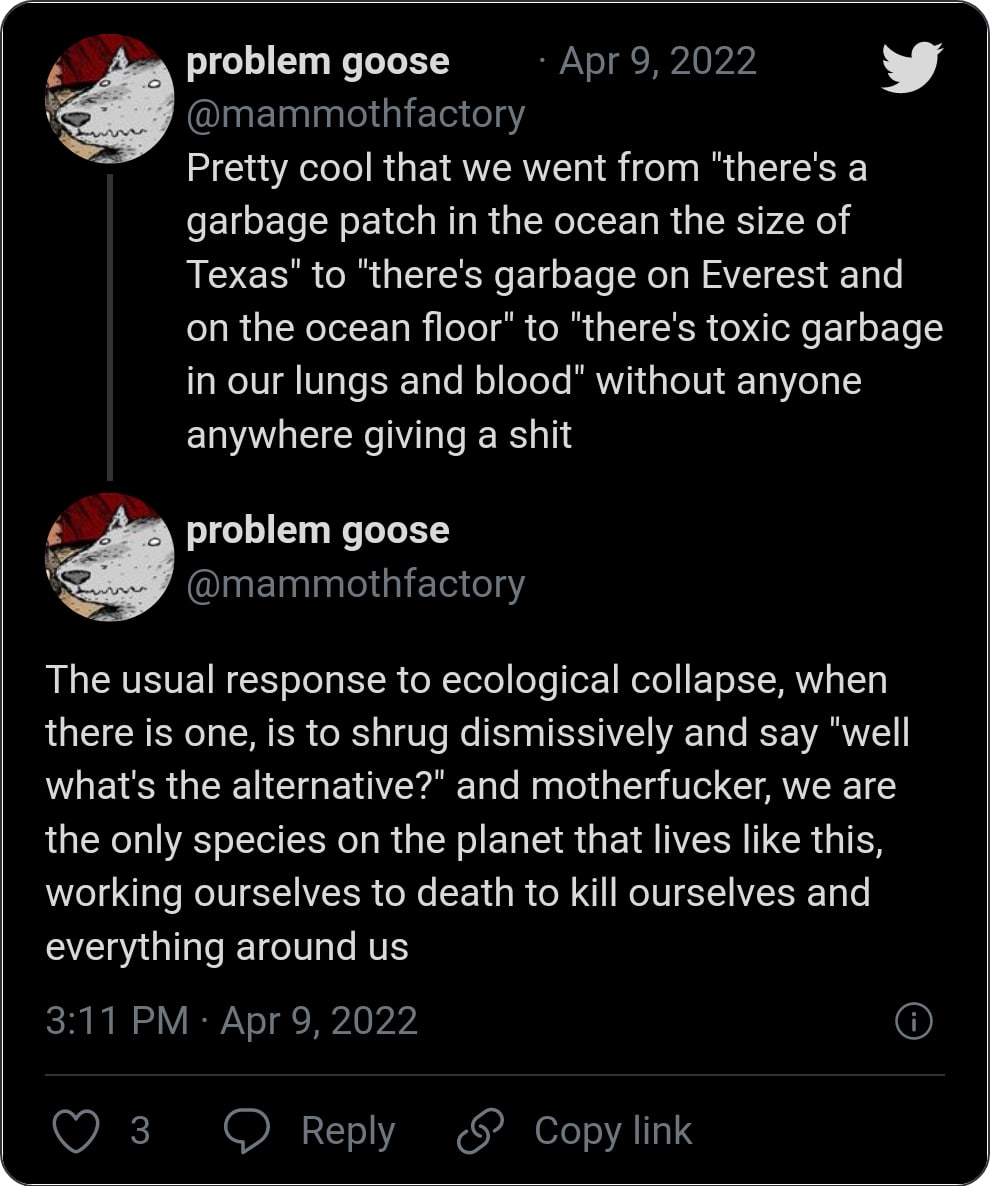Click the "3:11 PM · Apr 9, 2022" timestamp
990x1186 pixels.
231,1021
